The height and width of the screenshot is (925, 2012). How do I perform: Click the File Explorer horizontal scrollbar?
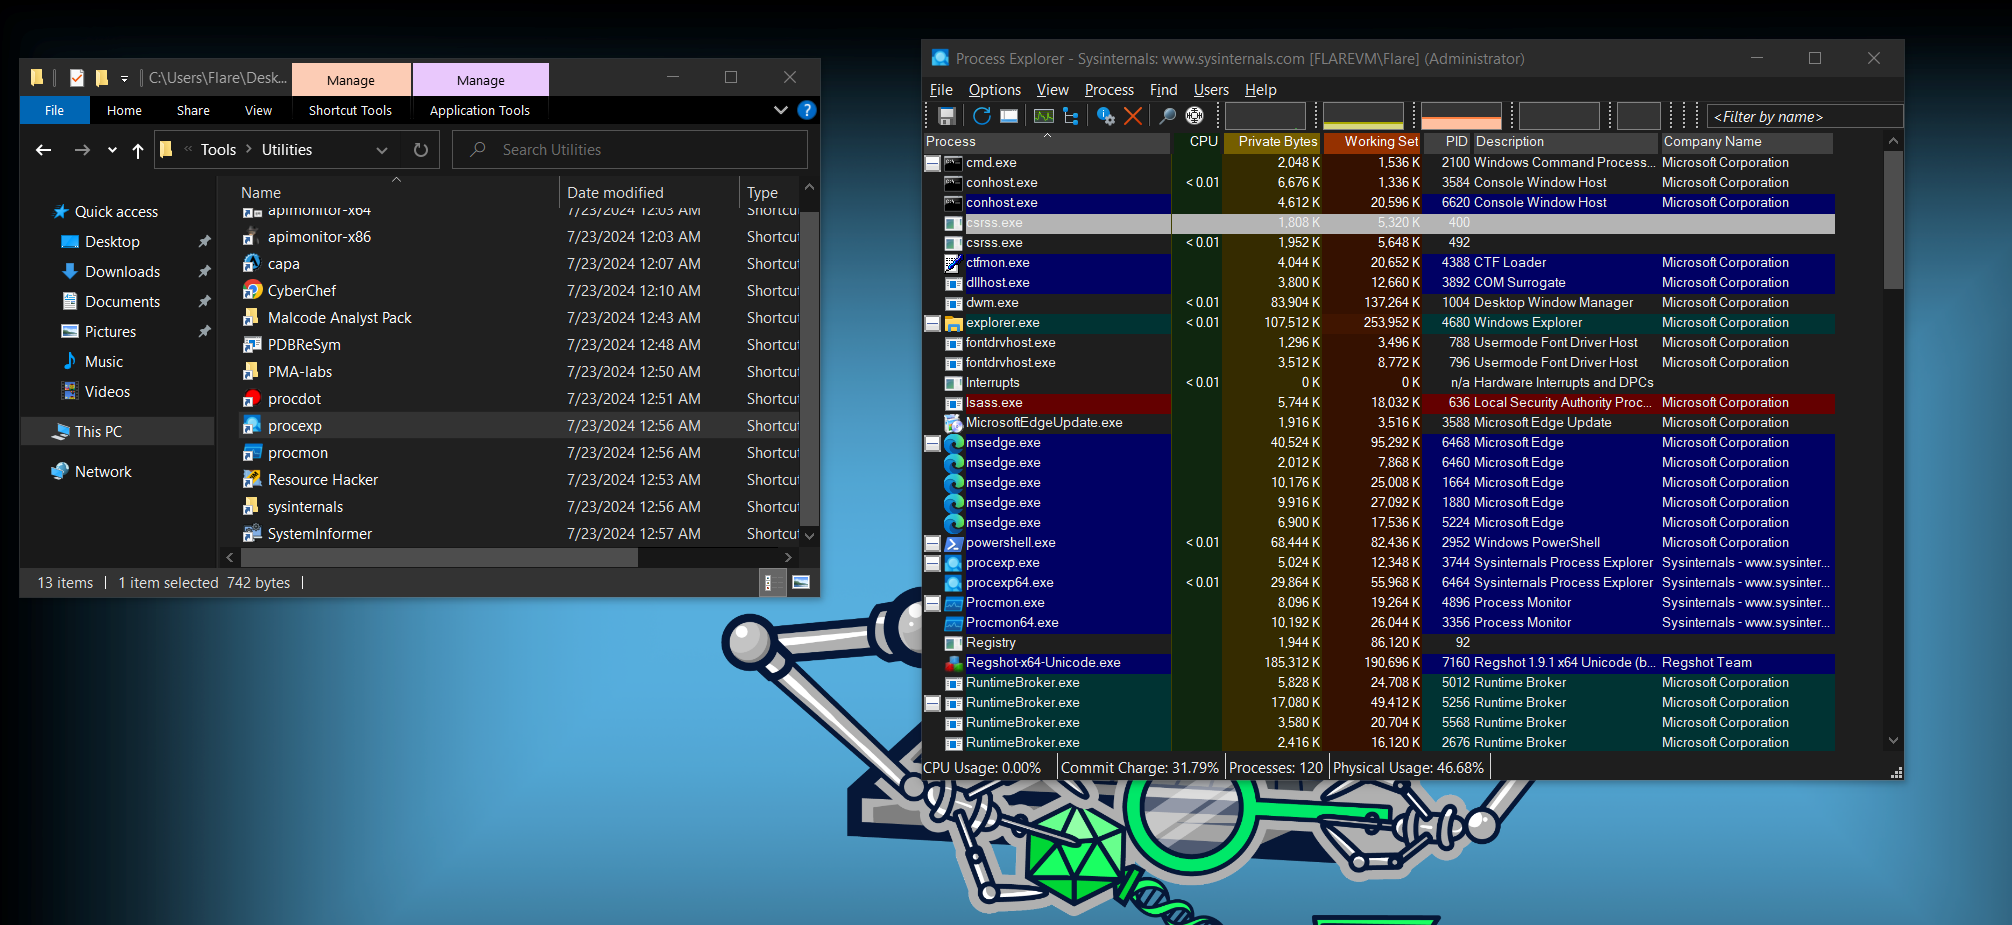439,557
